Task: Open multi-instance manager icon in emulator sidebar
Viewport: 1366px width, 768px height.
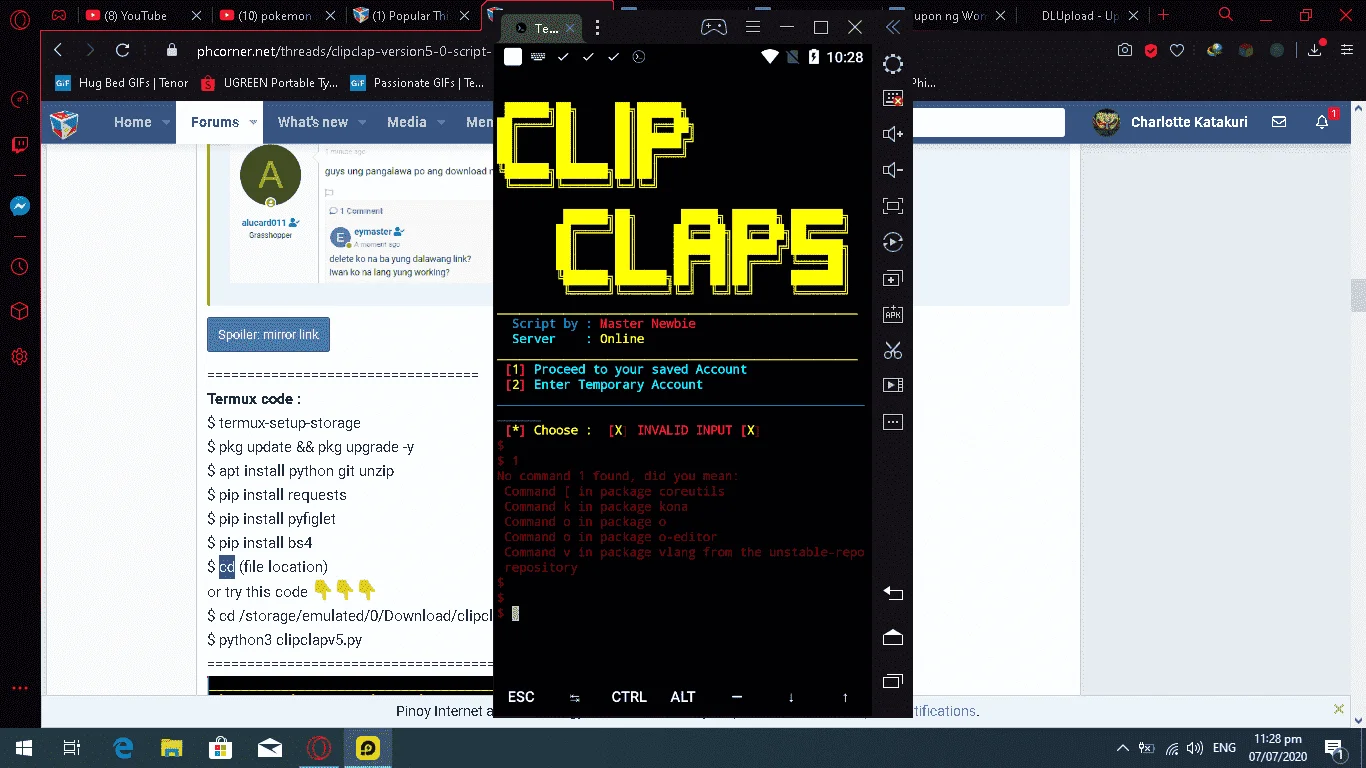Action: (893, 278)
